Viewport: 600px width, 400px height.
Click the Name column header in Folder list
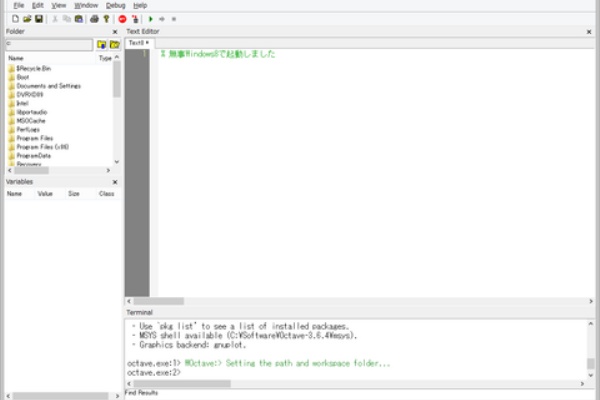point(16,59)
